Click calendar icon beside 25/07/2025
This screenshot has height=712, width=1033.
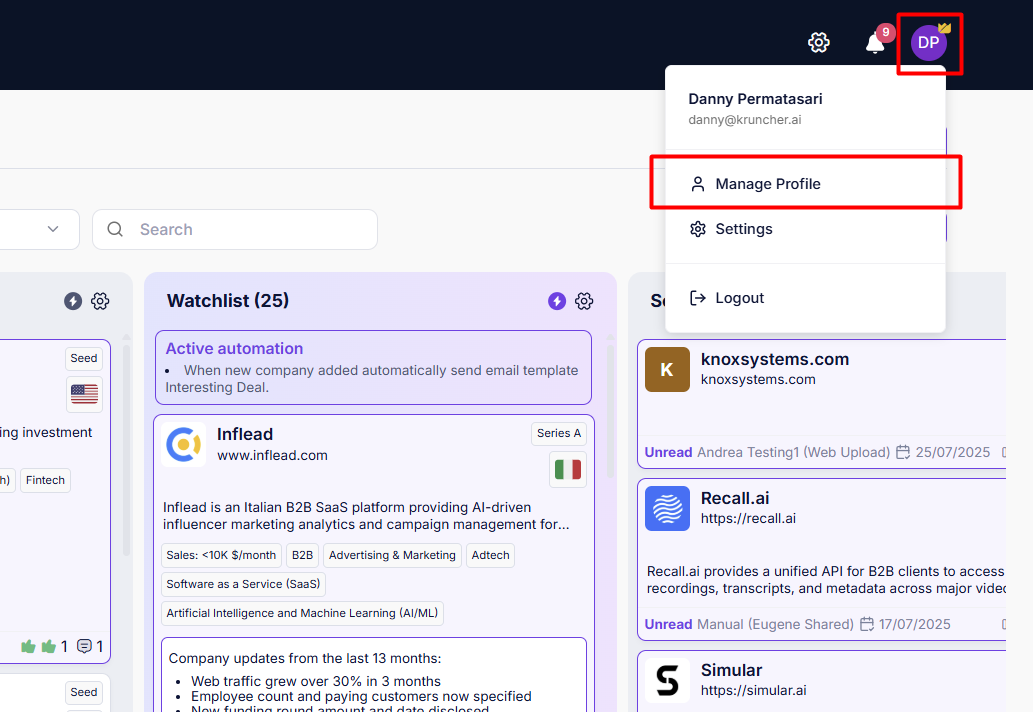tap(903, 452)
